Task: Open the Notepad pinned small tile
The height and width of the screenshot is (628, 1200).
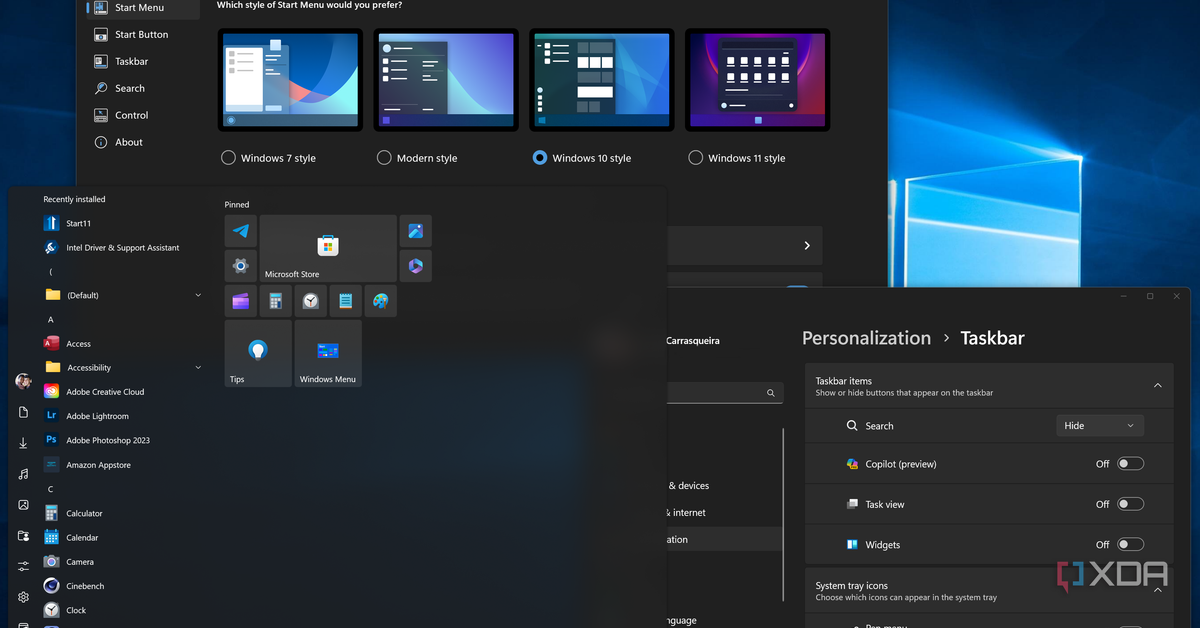Action: [x=346, y=301]
